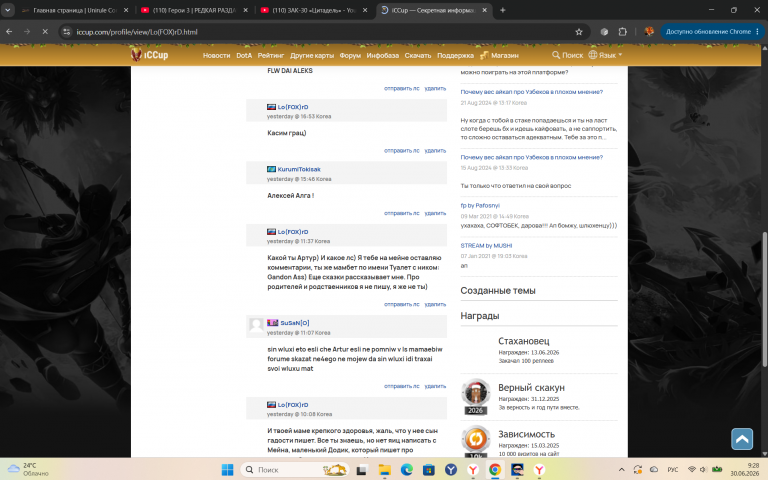This screenshot has width=768, height=480.
Task: Open the tab search chevron
Action: tap(7, 10)
